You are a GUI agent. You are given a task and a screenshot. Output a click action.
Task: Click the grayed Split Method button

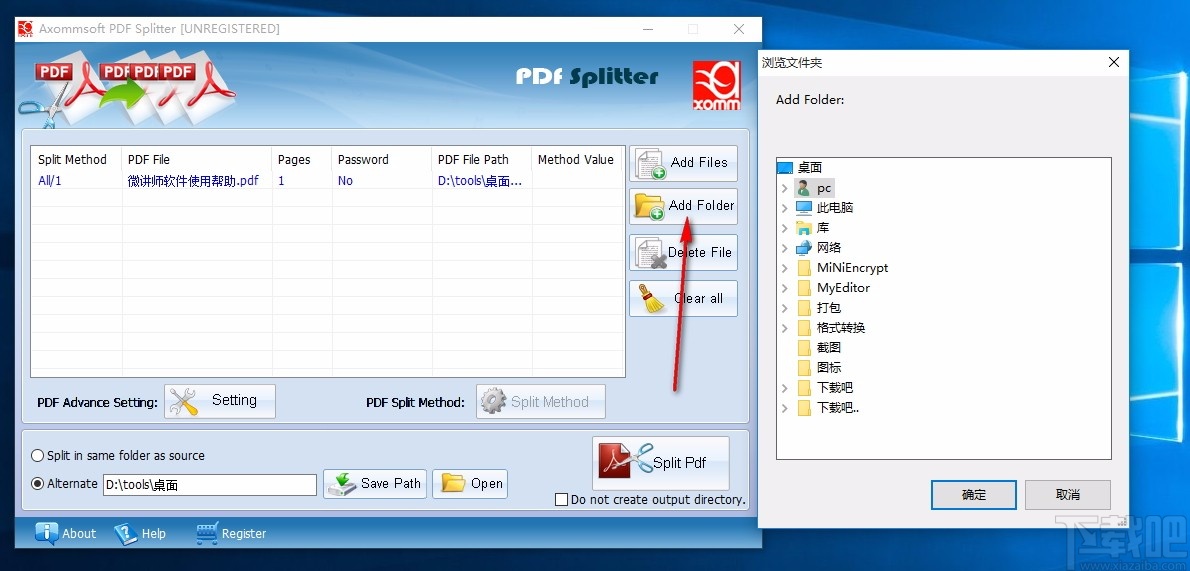540,402
